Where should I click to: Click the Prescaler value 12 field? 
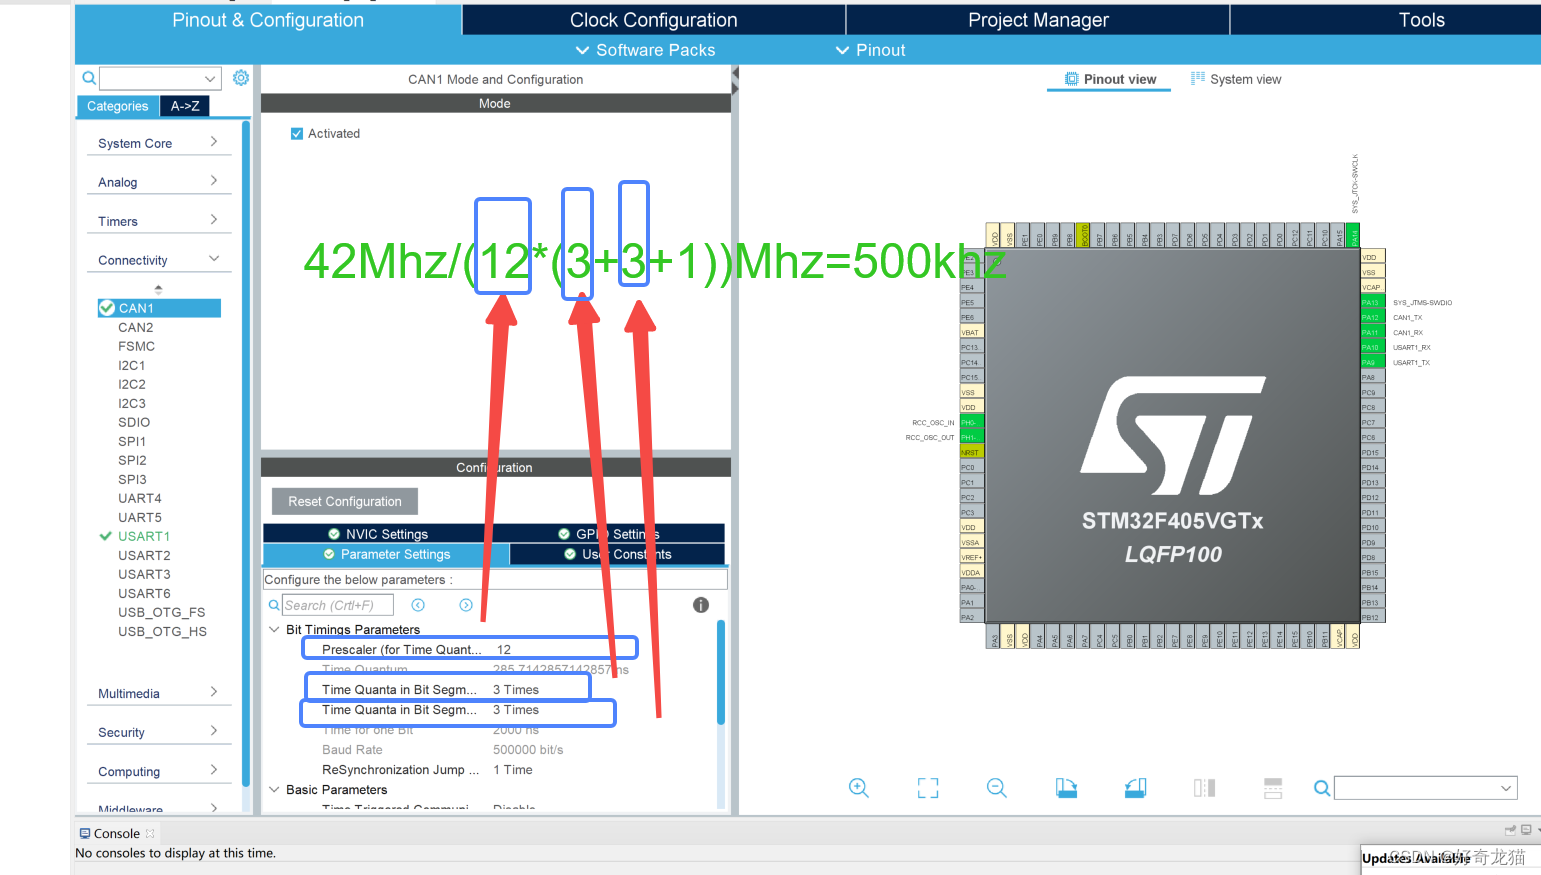coord(504,649)
